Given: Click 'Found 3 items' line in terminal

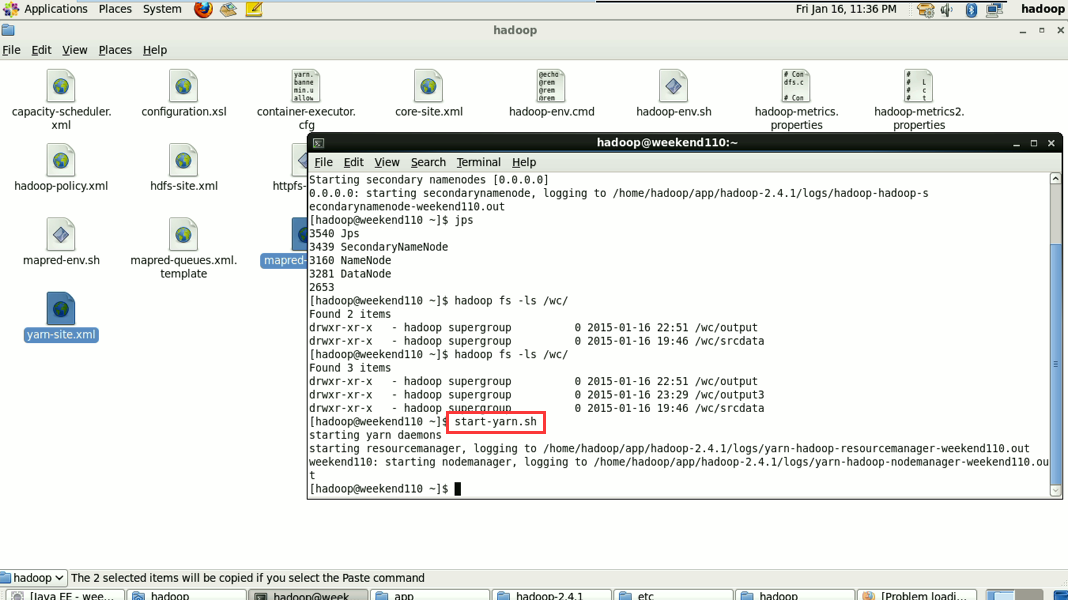Looking at the screenshot, I should pyautogui.click(x=350, y=368).
